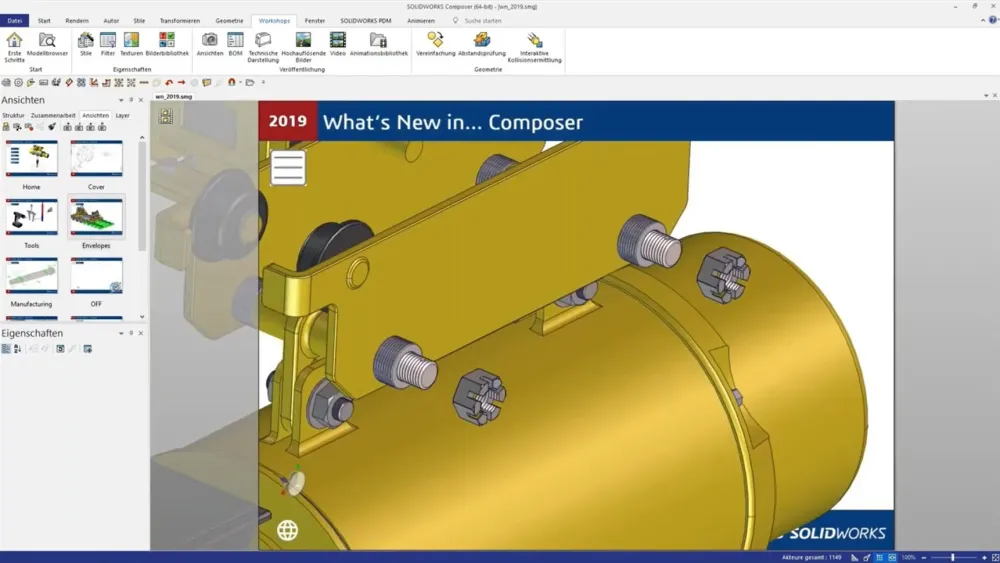
Task: Click the Suche starten search field
Action: [x=483, y=20]
